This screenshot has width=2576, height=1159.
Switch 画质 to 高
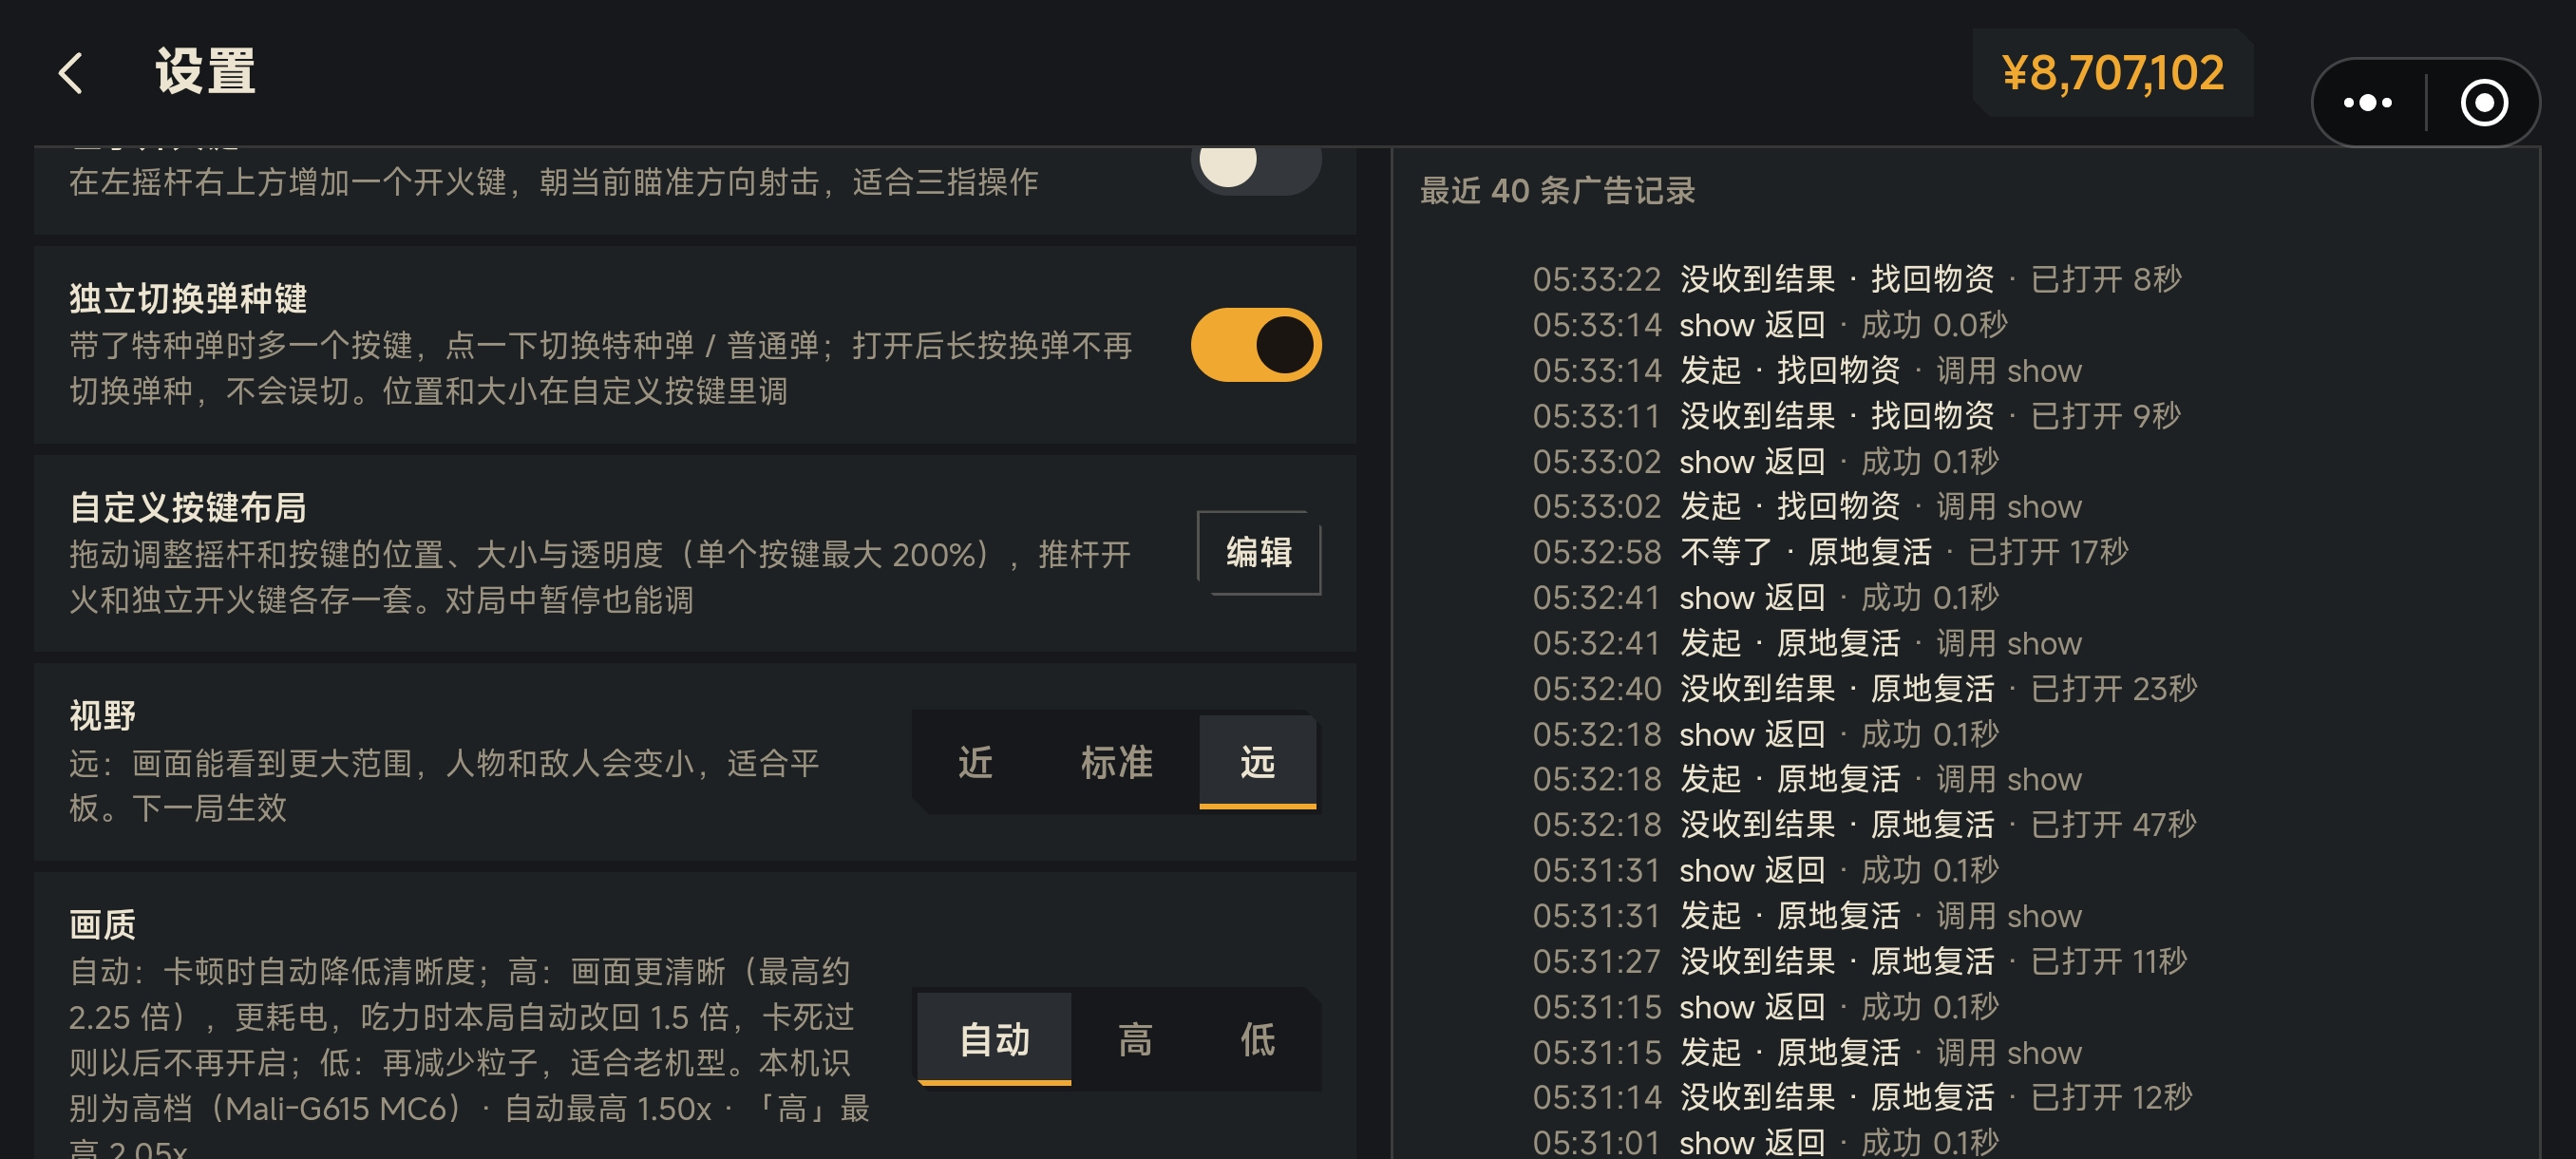[1134, 1039]
